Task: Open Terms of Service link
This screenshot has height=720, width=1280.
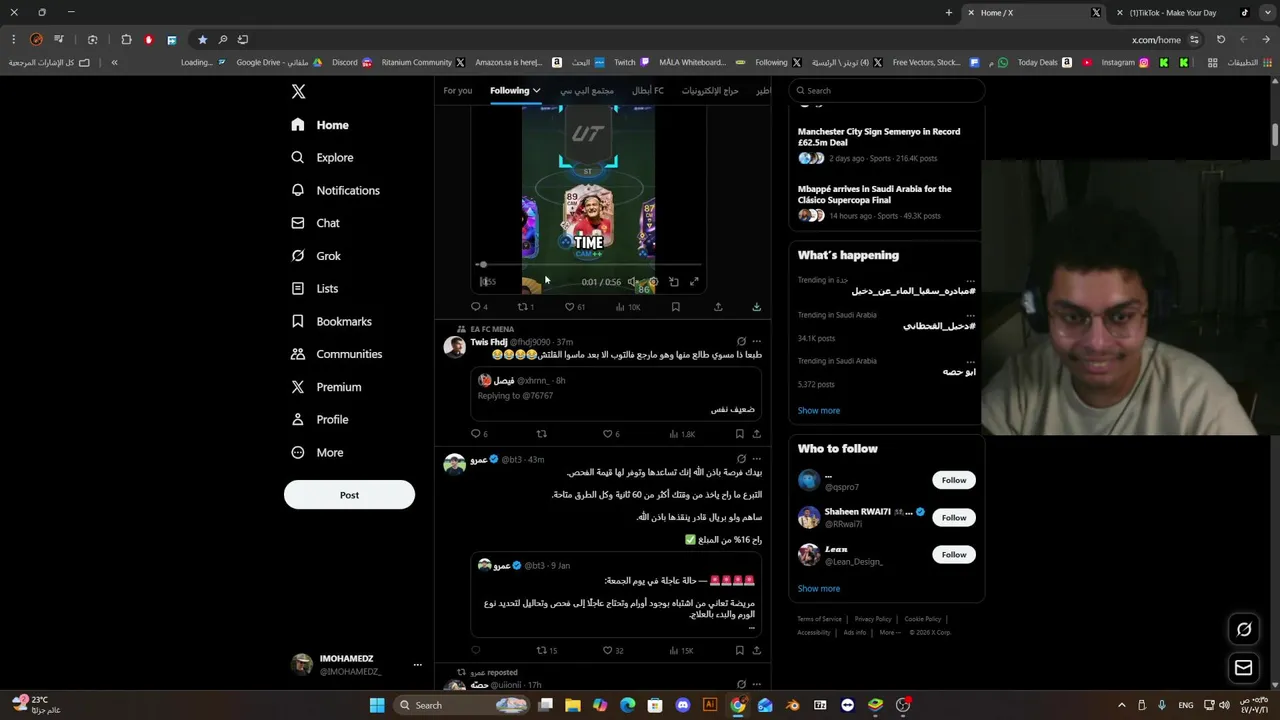Action: pyautogui.click(x=819, y=619)
